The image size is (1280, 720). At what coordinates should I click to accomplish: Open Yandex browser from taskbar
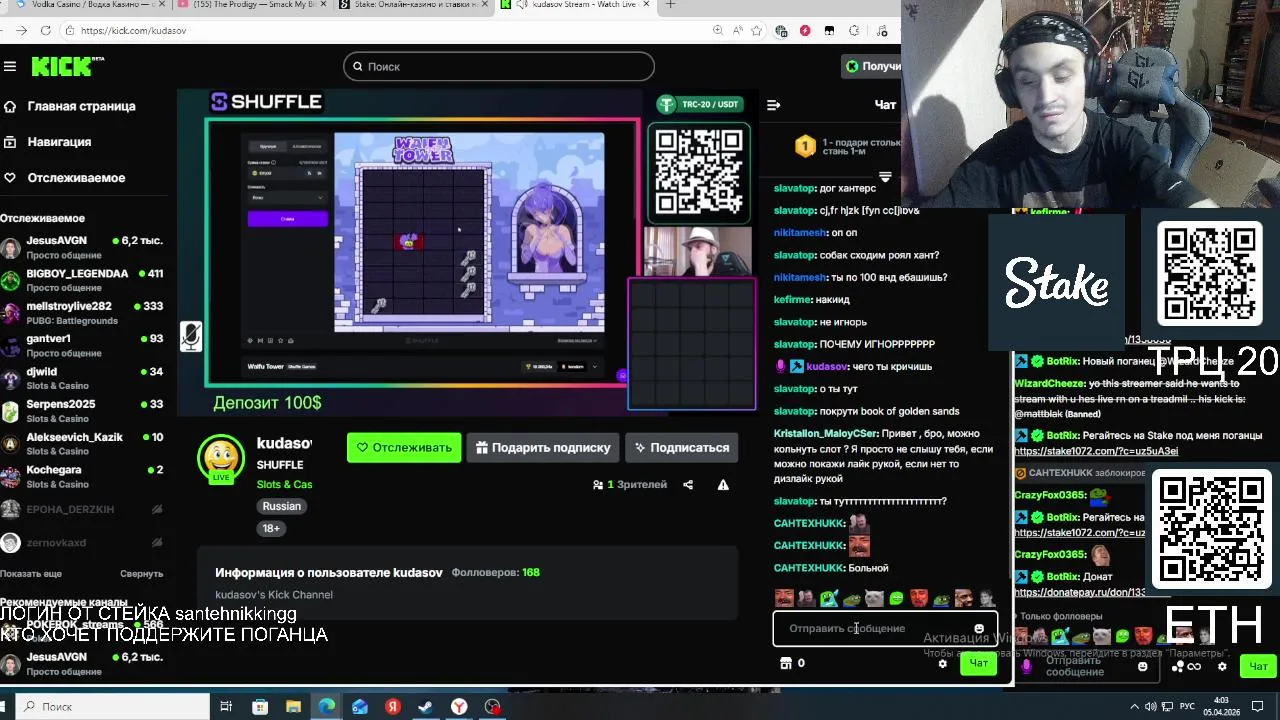(x=459, y=707)
